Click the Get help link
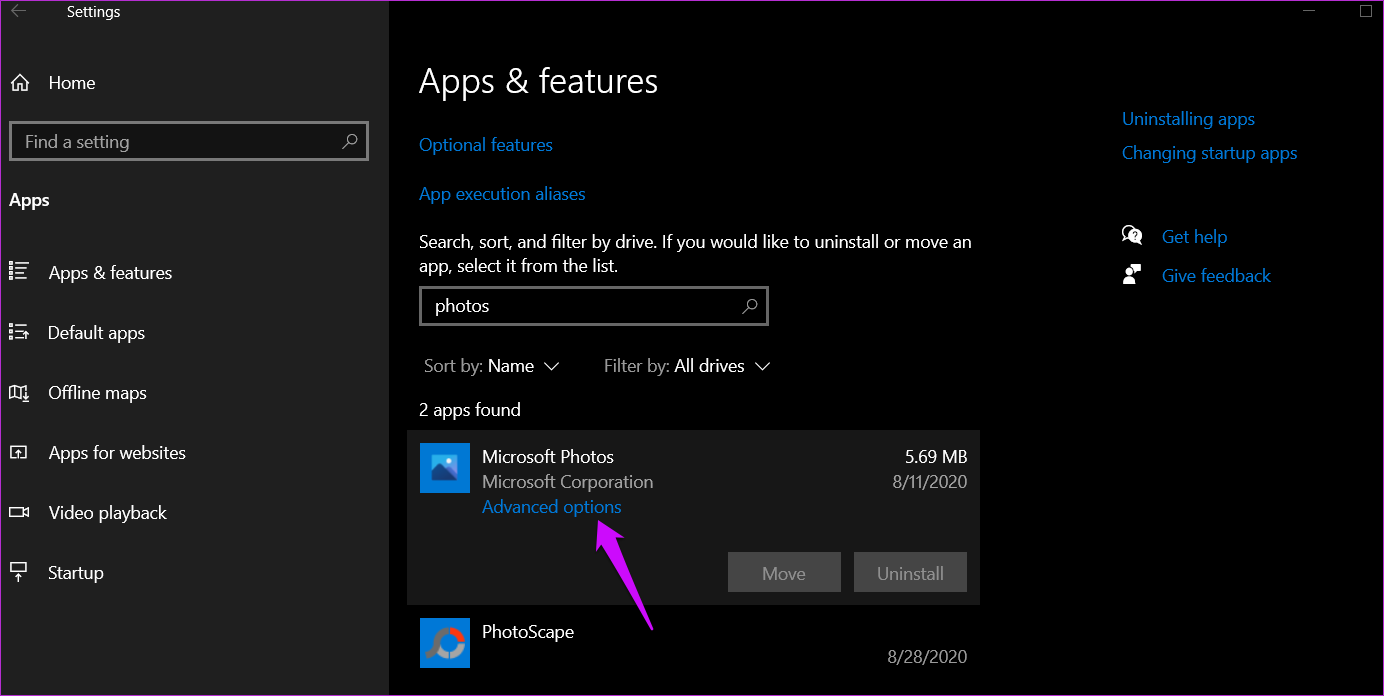Screen dimensions: 1384x696 pyautogui.click(x=1194, y=237)
